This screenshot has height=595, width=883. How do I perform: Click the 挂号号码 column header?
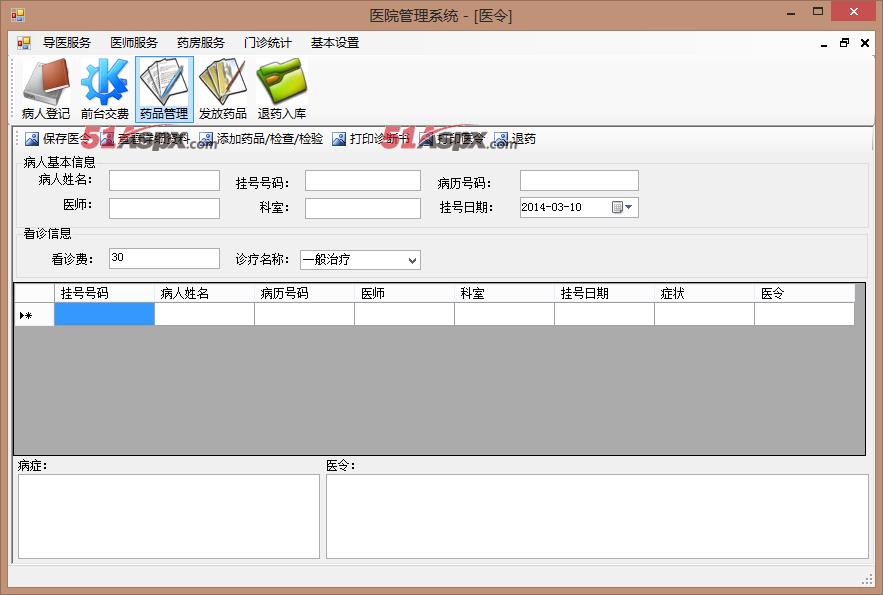(x=104, y=293)
